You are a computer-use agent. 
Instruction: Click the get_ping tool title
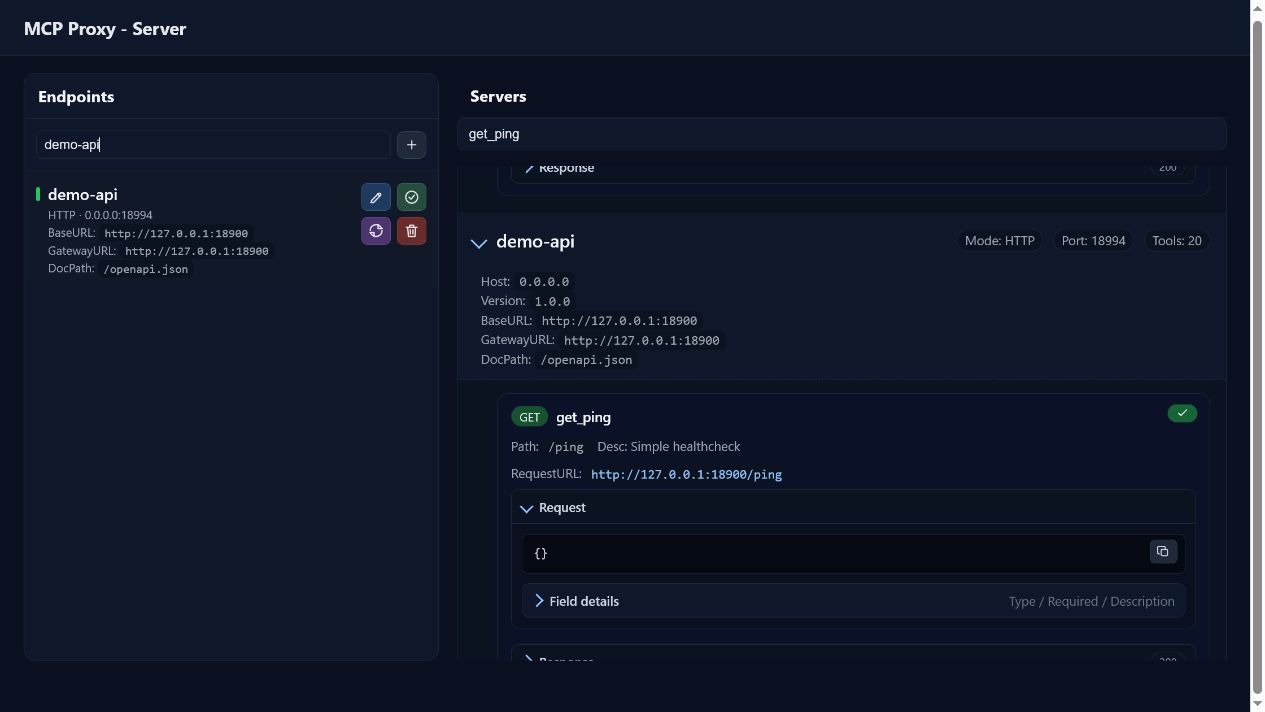[x=583, y=417]
